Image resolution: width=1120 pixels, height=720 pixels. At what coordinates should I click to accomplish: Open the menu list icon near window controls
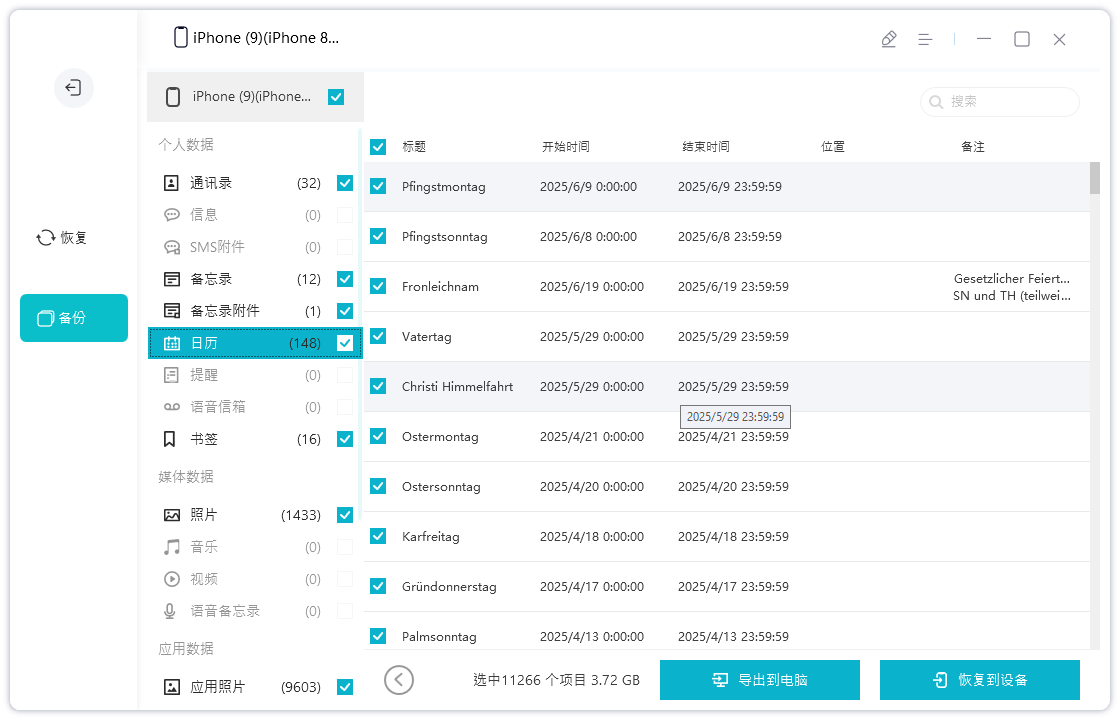[x=925, y=38]
